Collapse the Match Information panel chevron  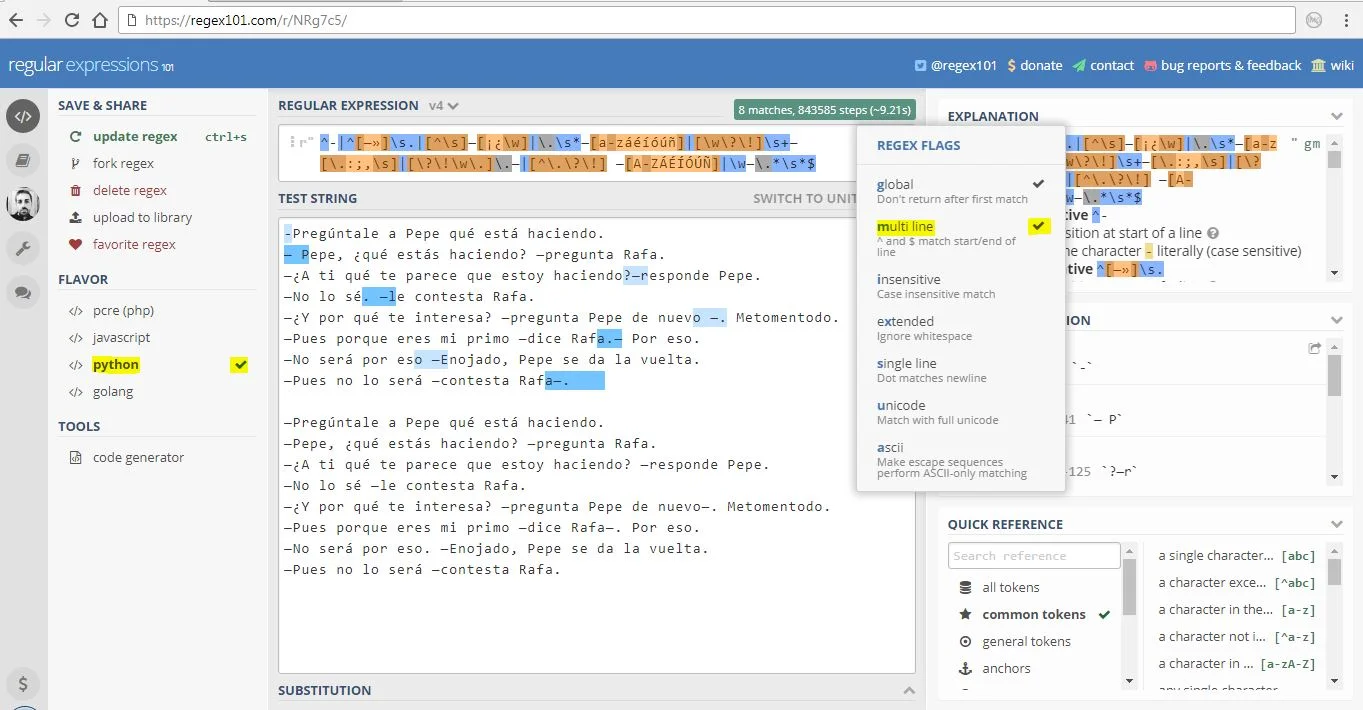click(1337, 321)
